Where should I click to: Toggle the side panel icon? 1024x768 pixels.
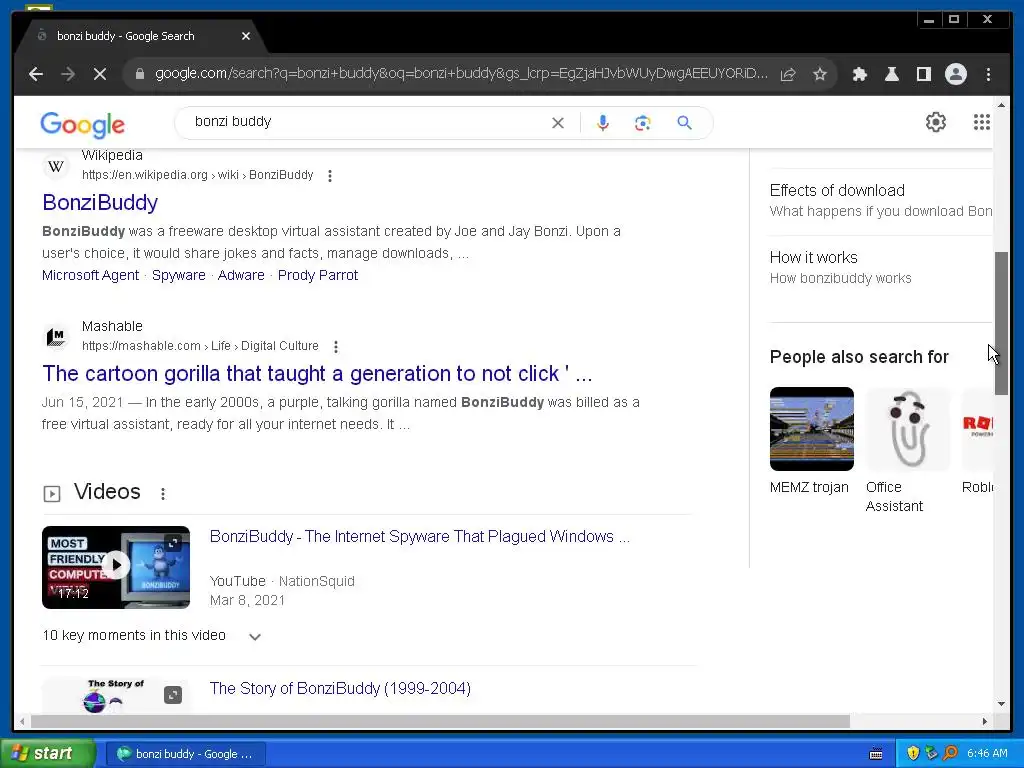pyautogui.click(x=923, y=74)
